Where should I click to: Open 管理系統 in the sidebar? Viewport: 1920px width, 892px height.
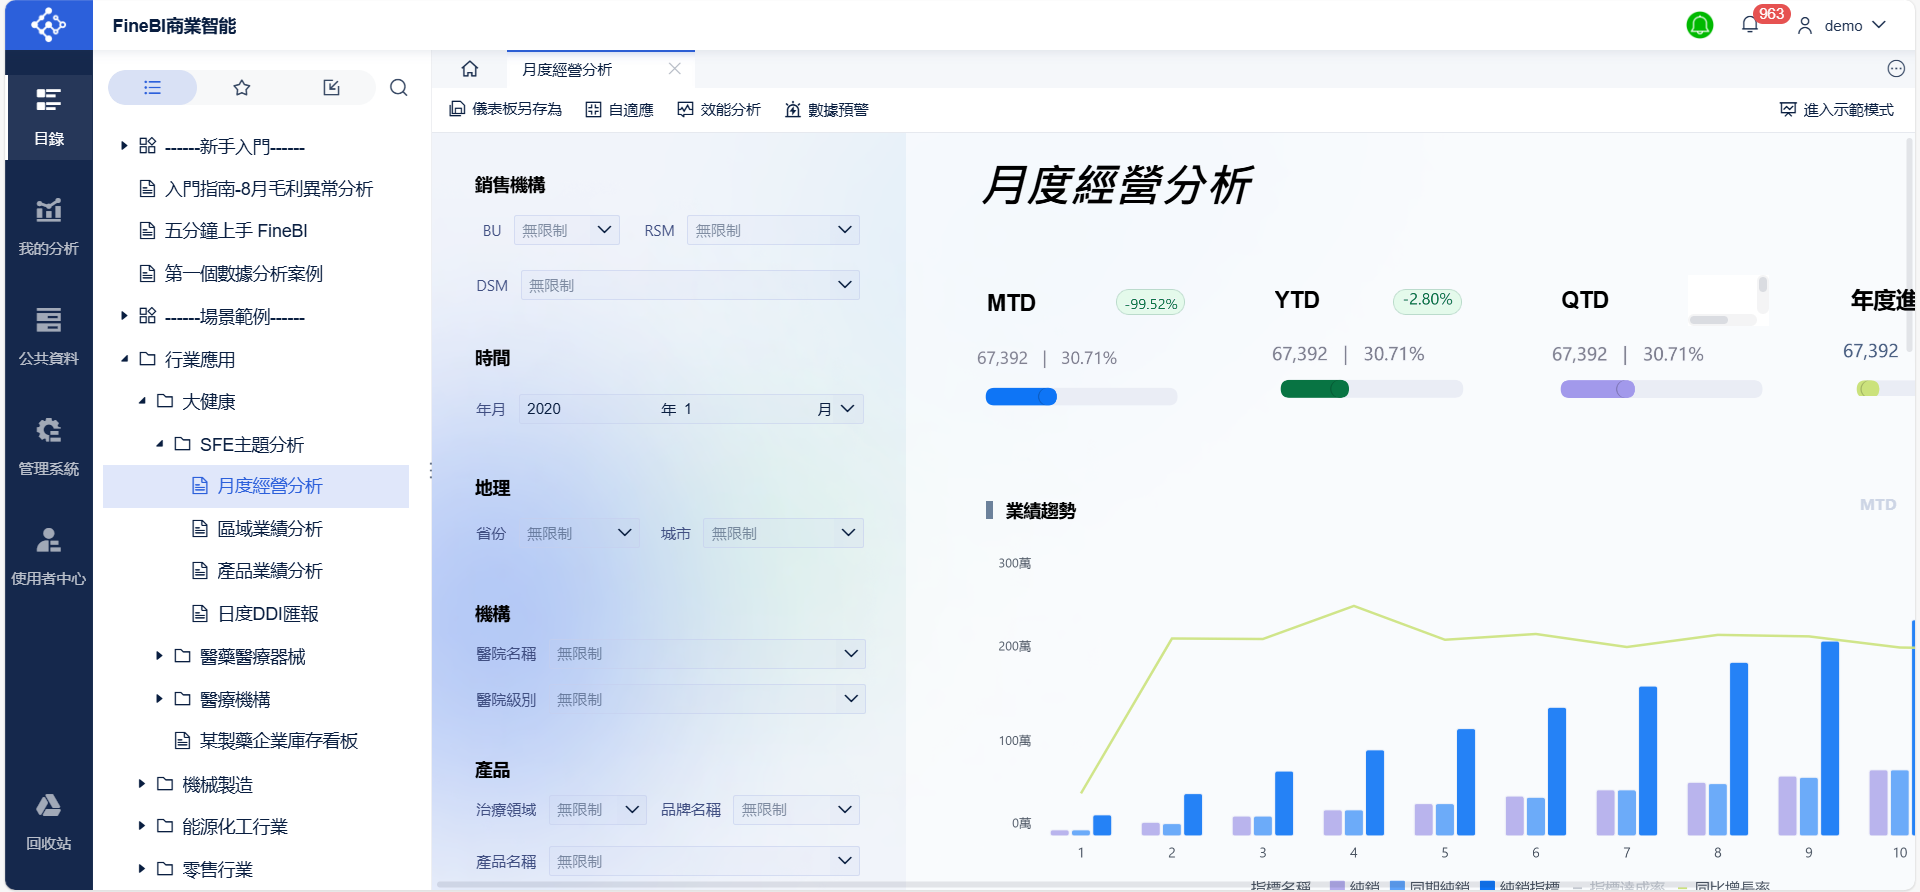(48, 447)
